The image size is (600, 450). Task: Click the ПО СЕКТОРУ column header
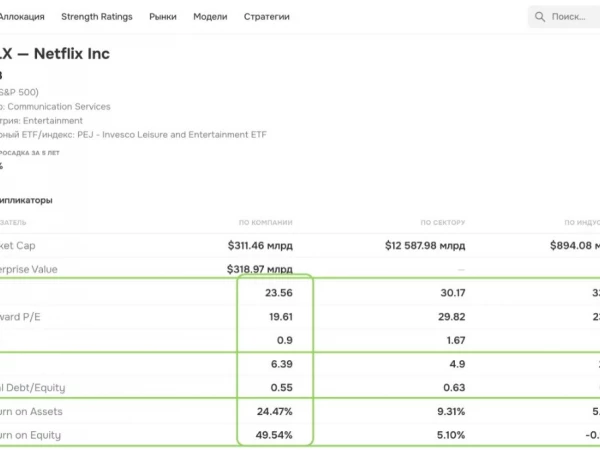(443, 222)
